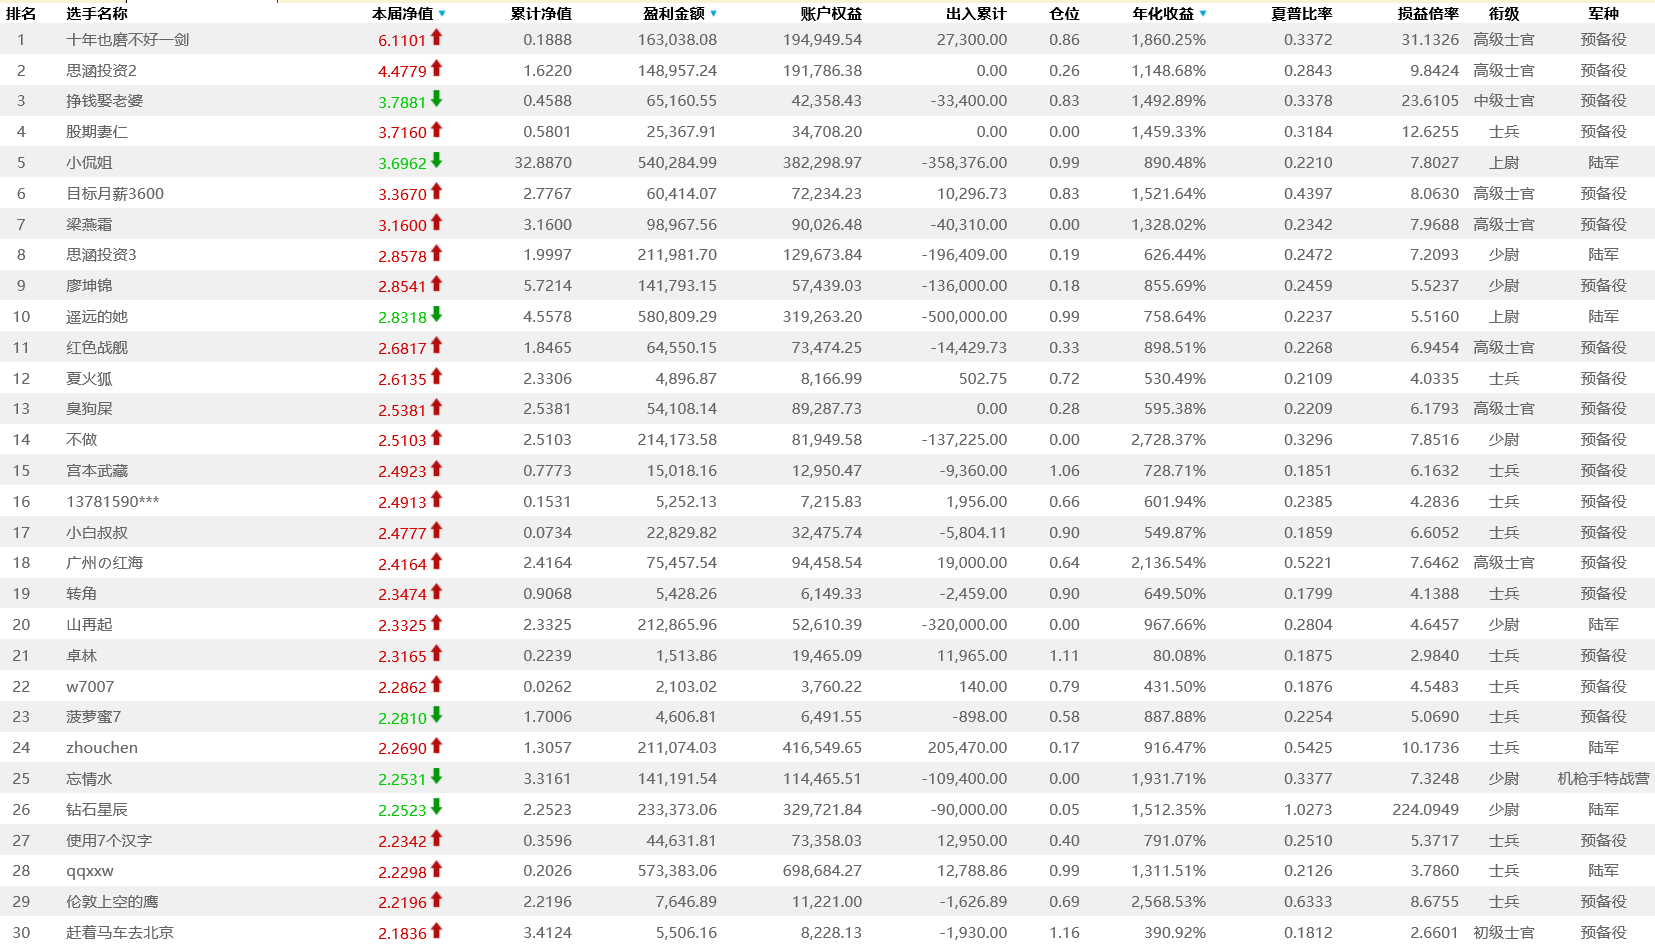Click red up arrow beside 2.8578
This screenshot has width=1655, height=947.
[x=436, y=254]
